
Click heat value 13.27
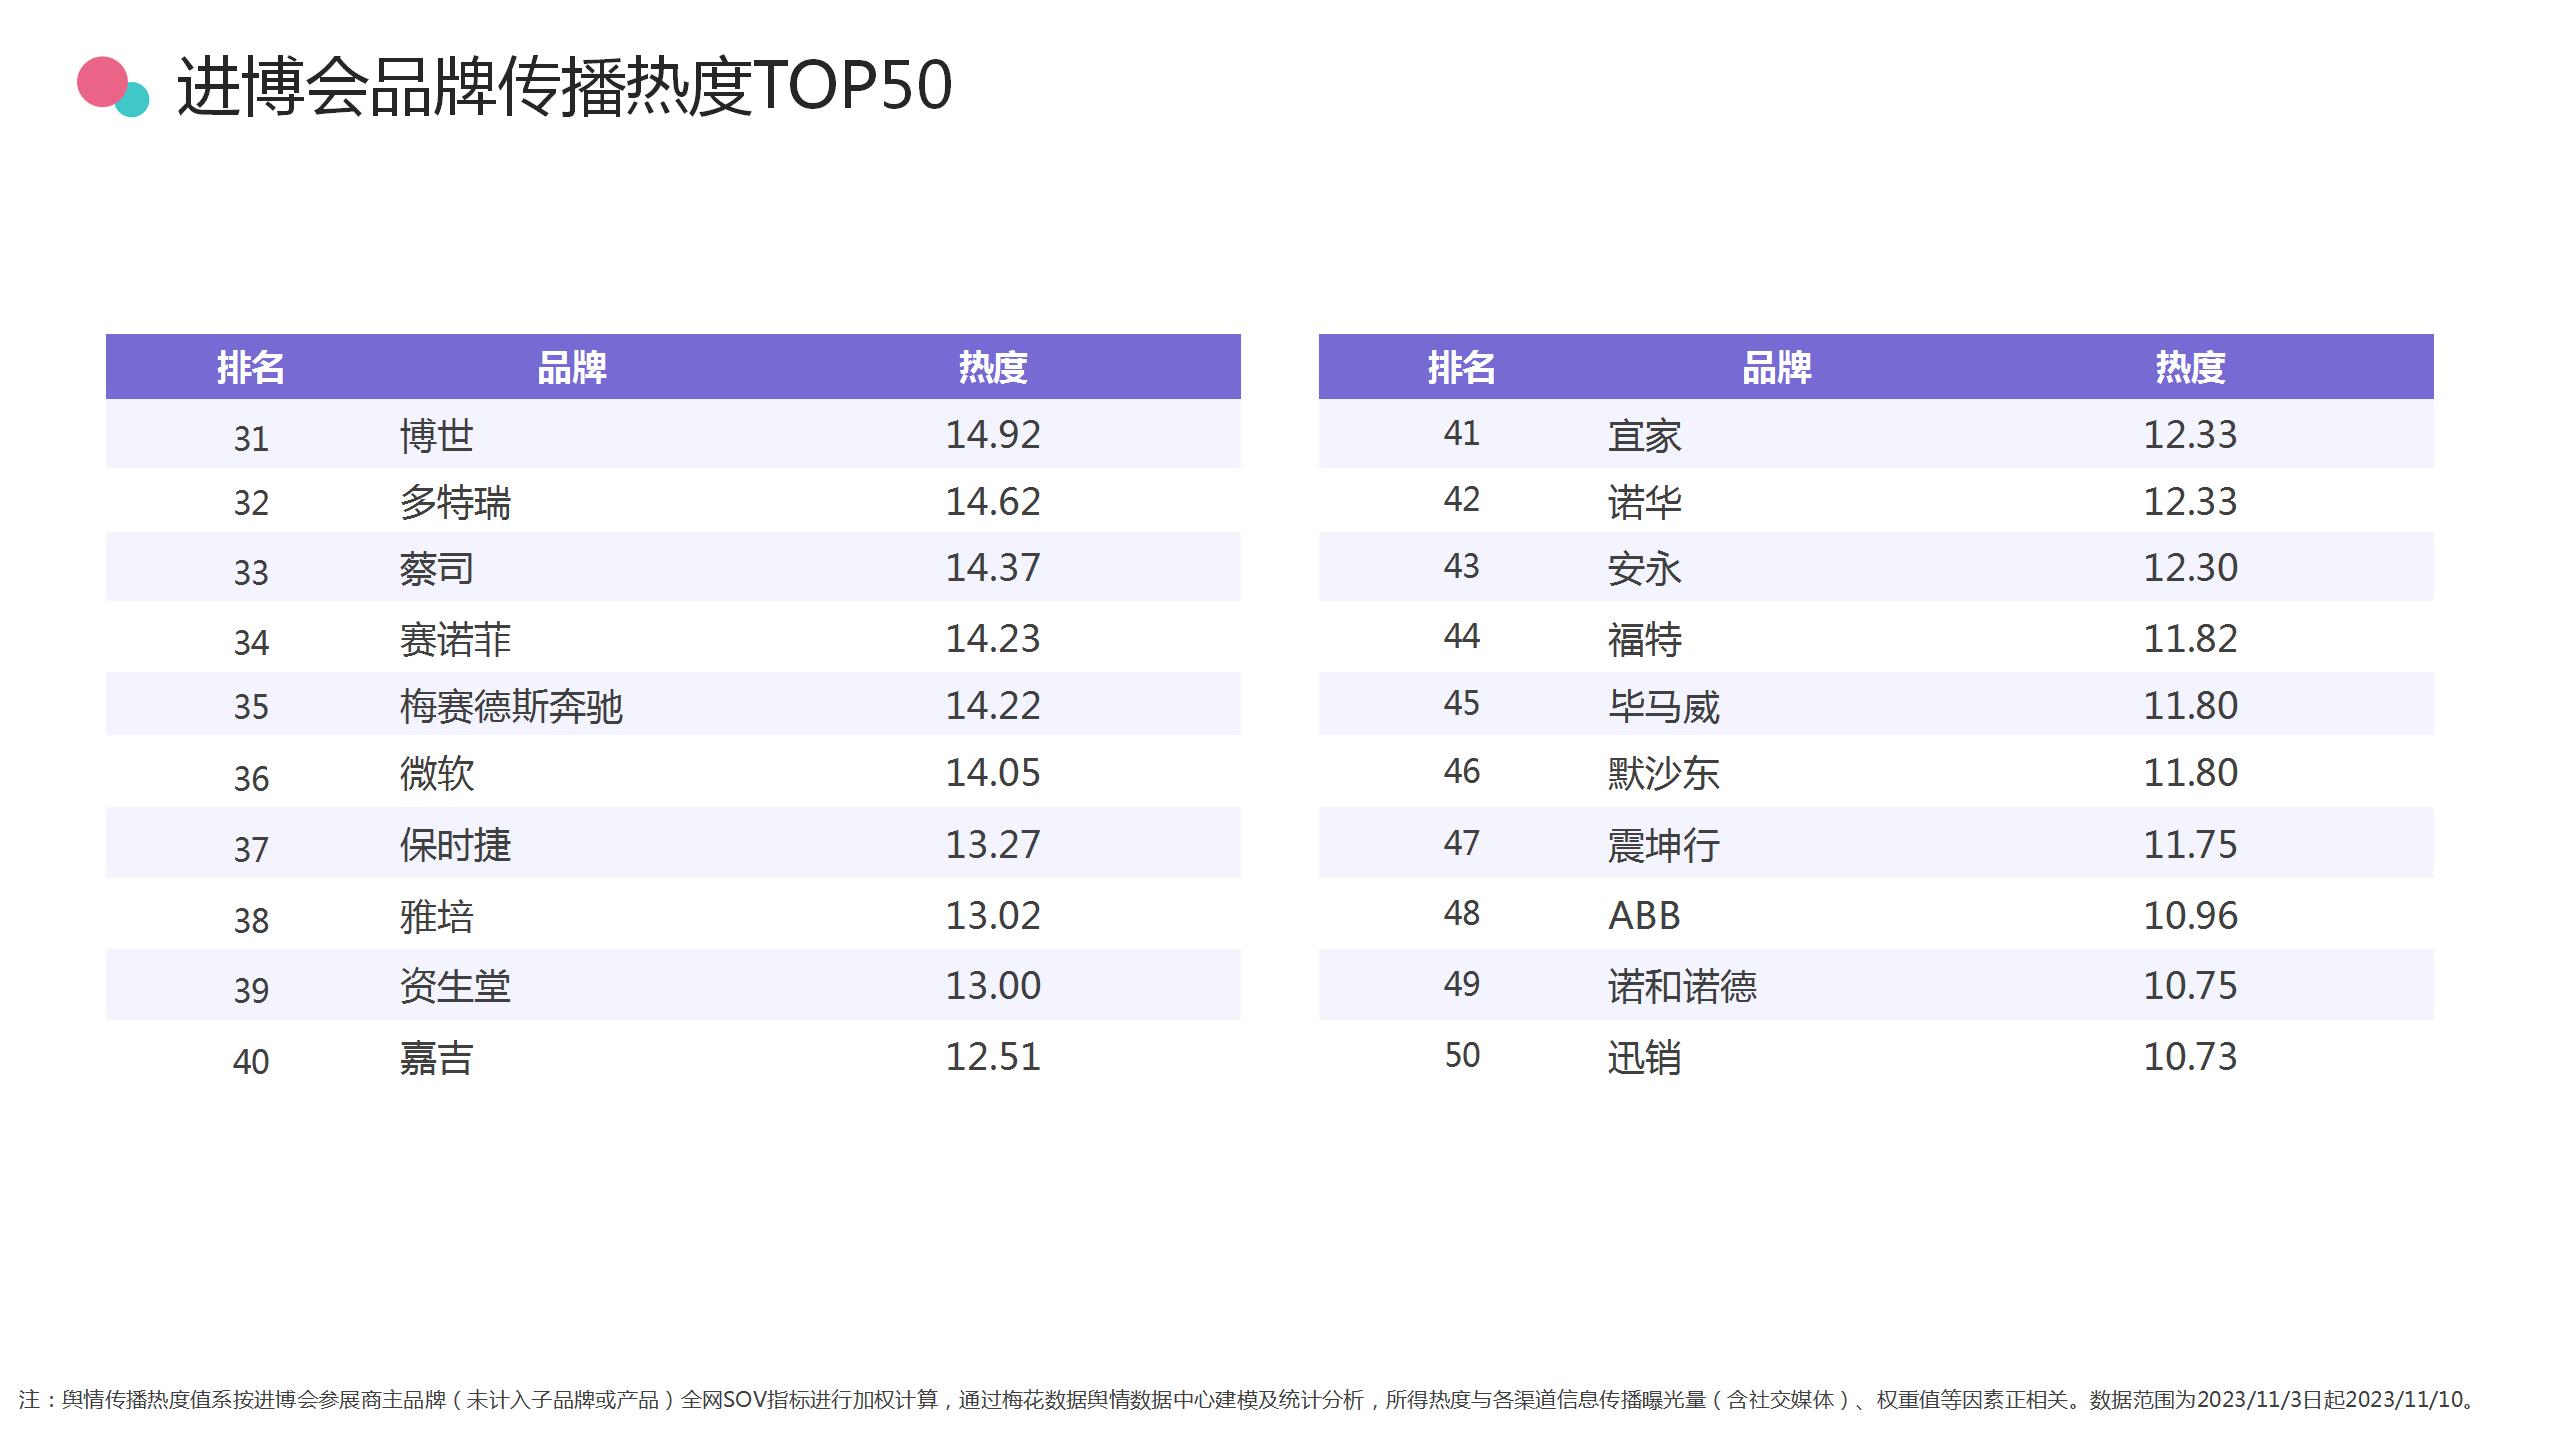pos(993,845)
